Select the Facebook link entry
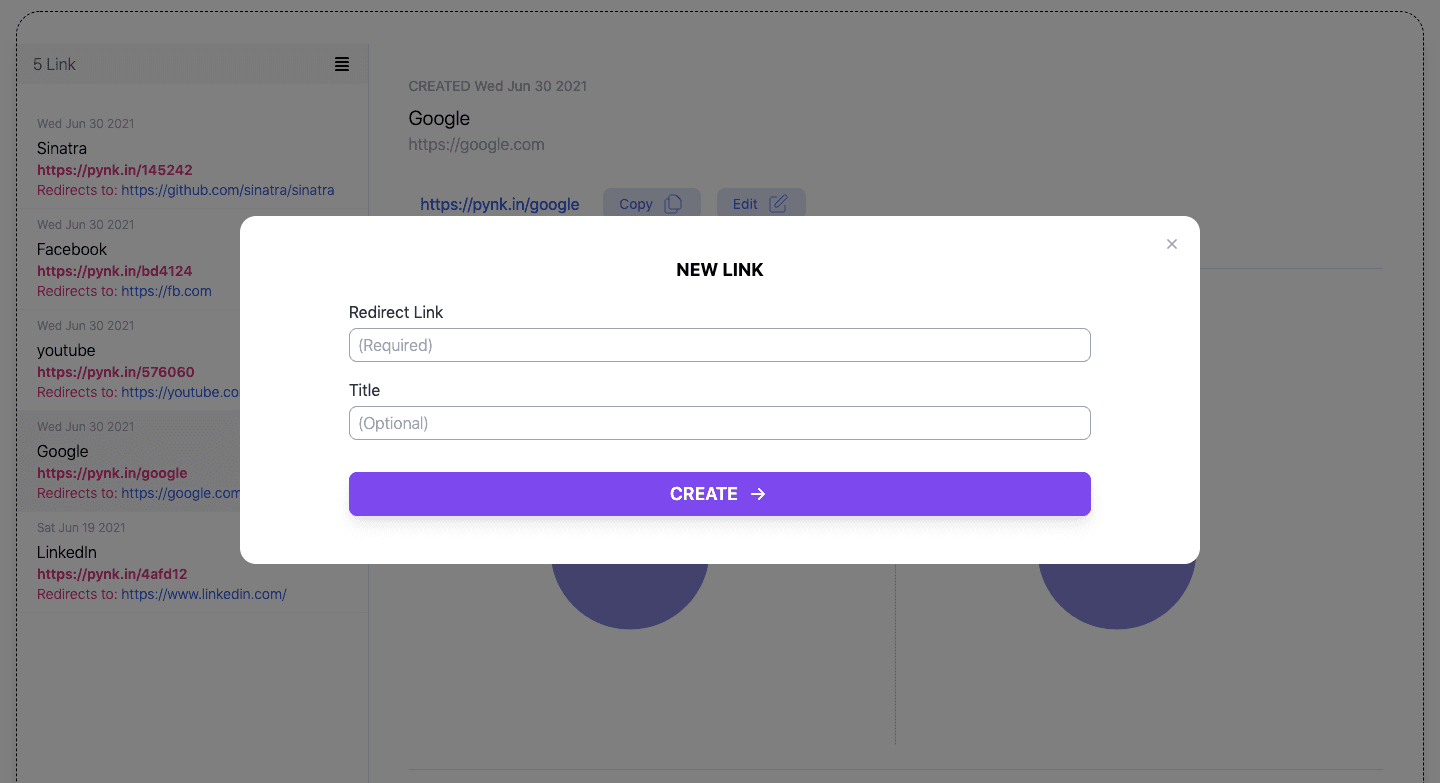Viewport: 1440px width, 783px height. click(x=72, y=249)
